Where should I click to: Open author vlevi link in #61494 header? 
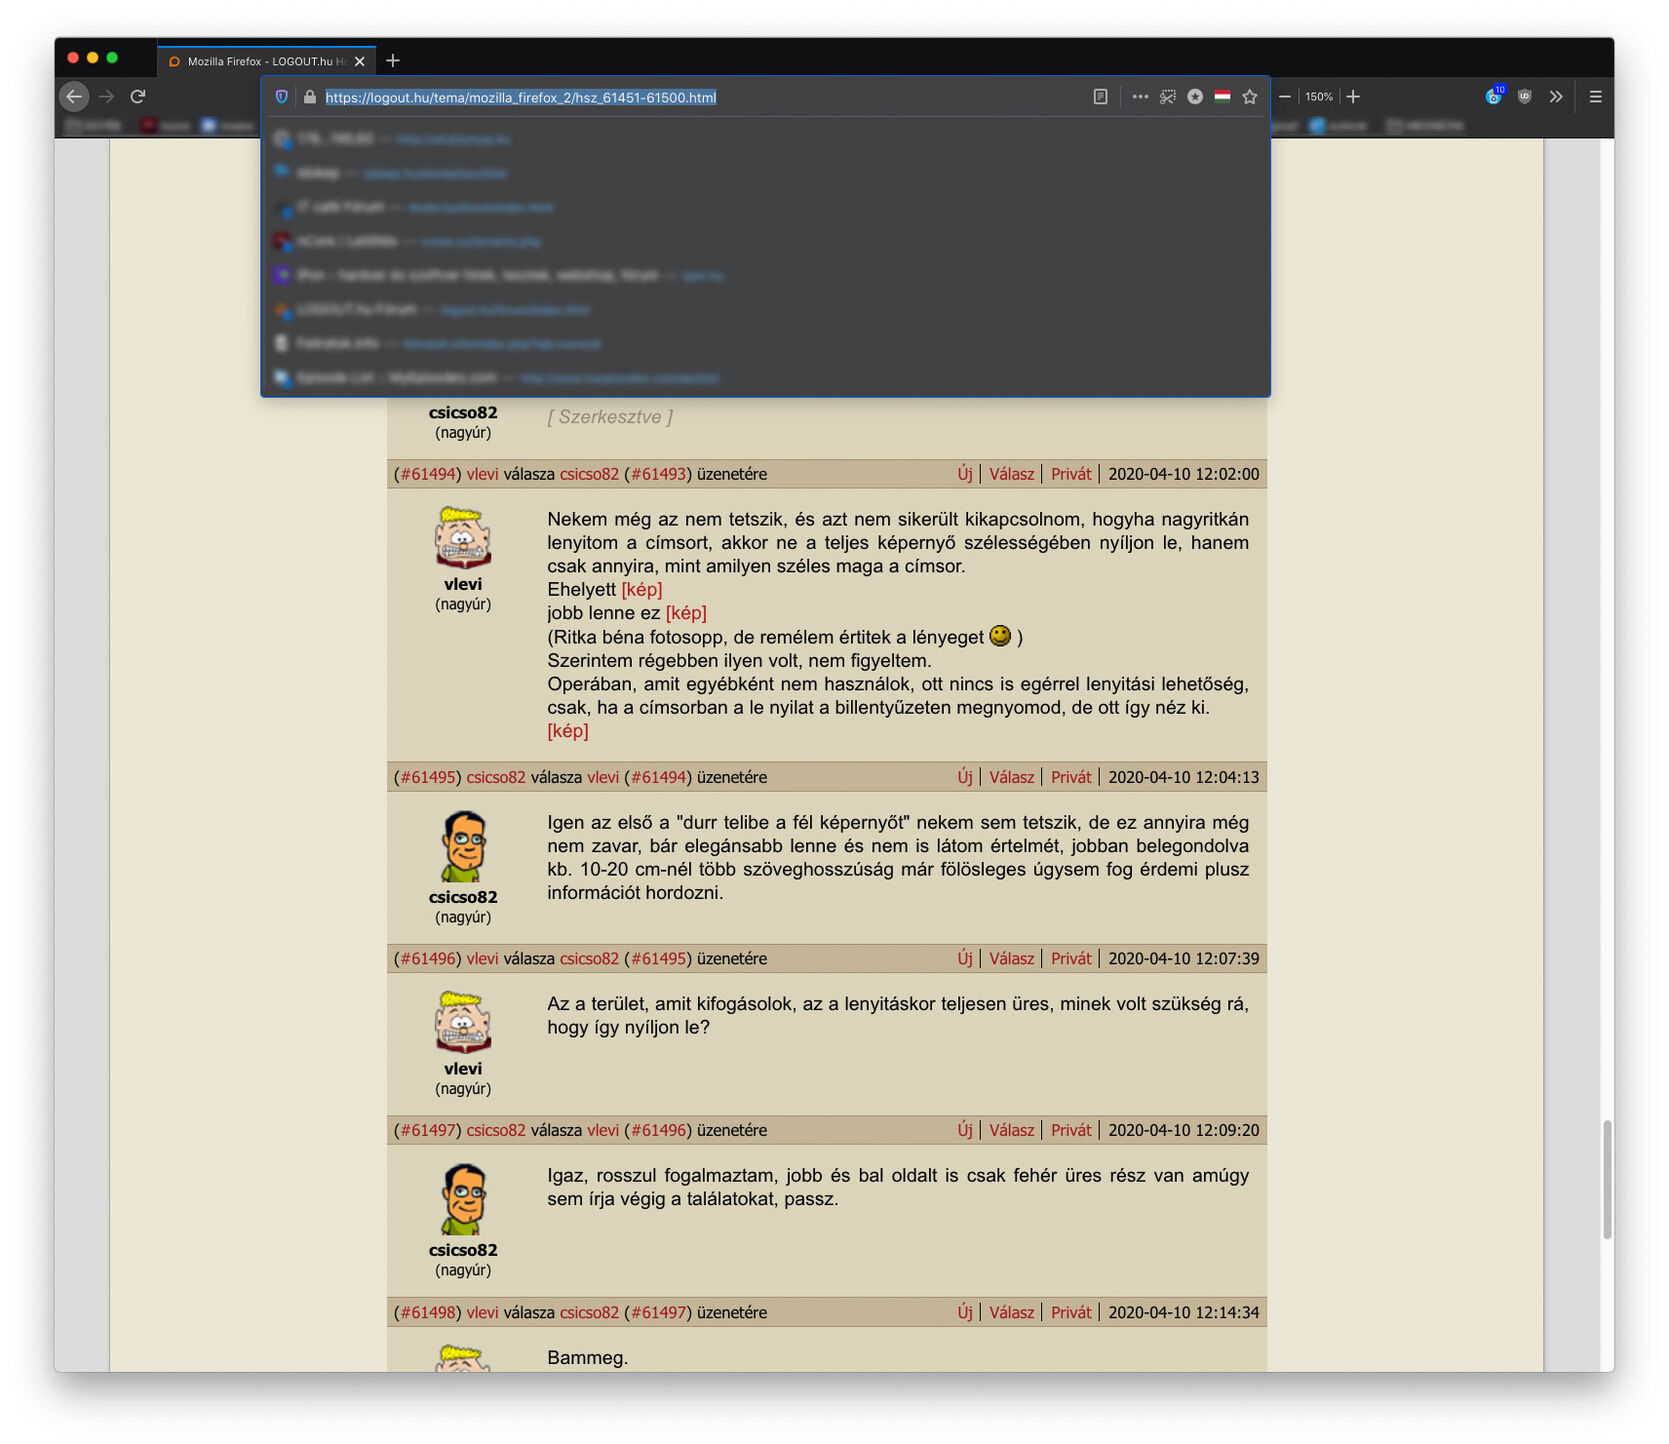482,474
